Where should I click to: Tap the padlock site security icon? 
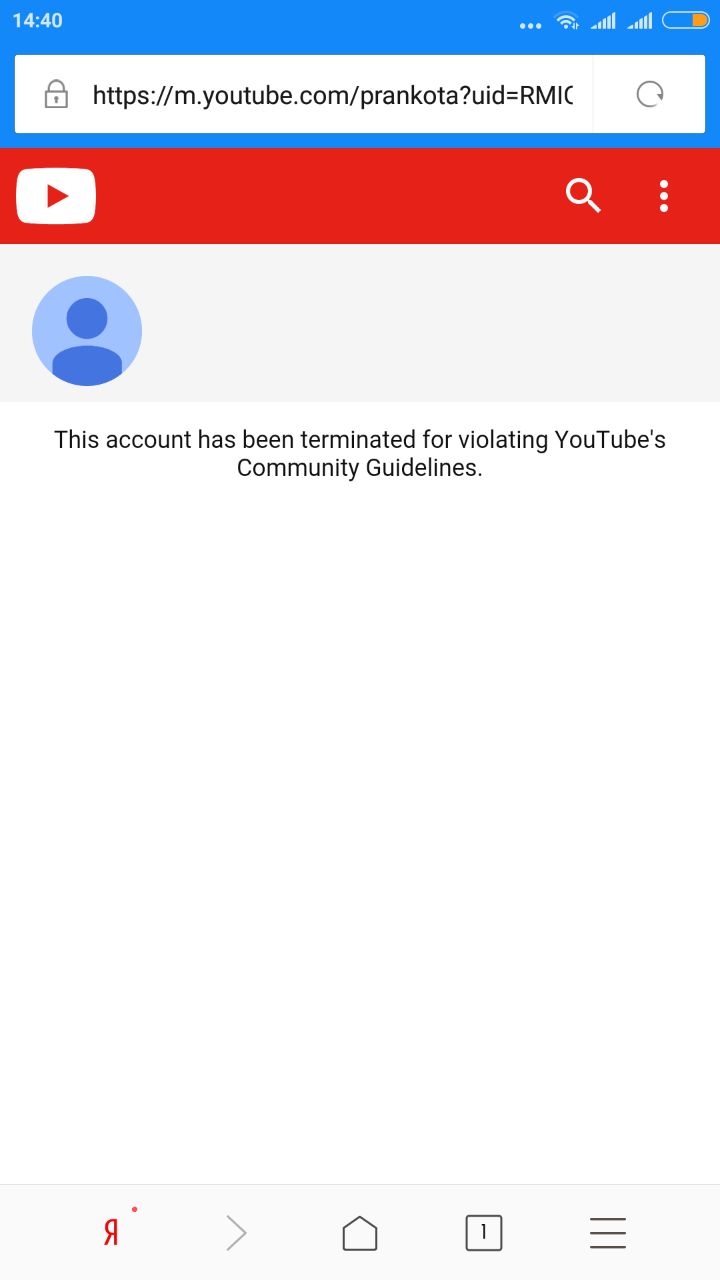point(56,94)
